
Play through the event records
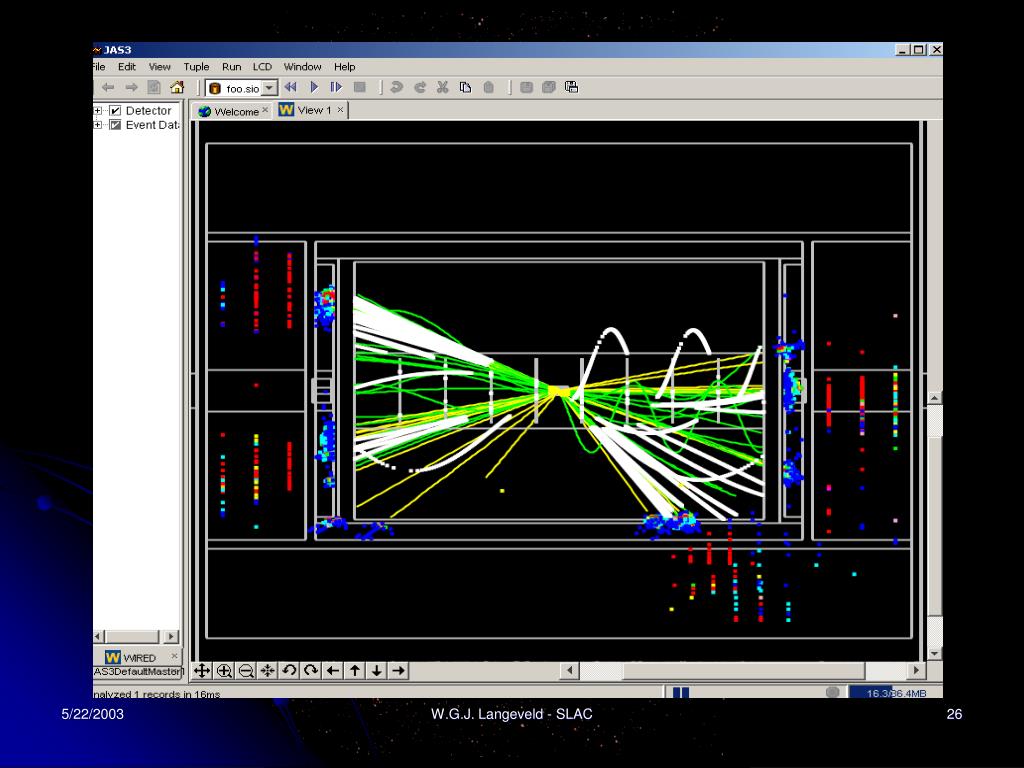(314, 87)
